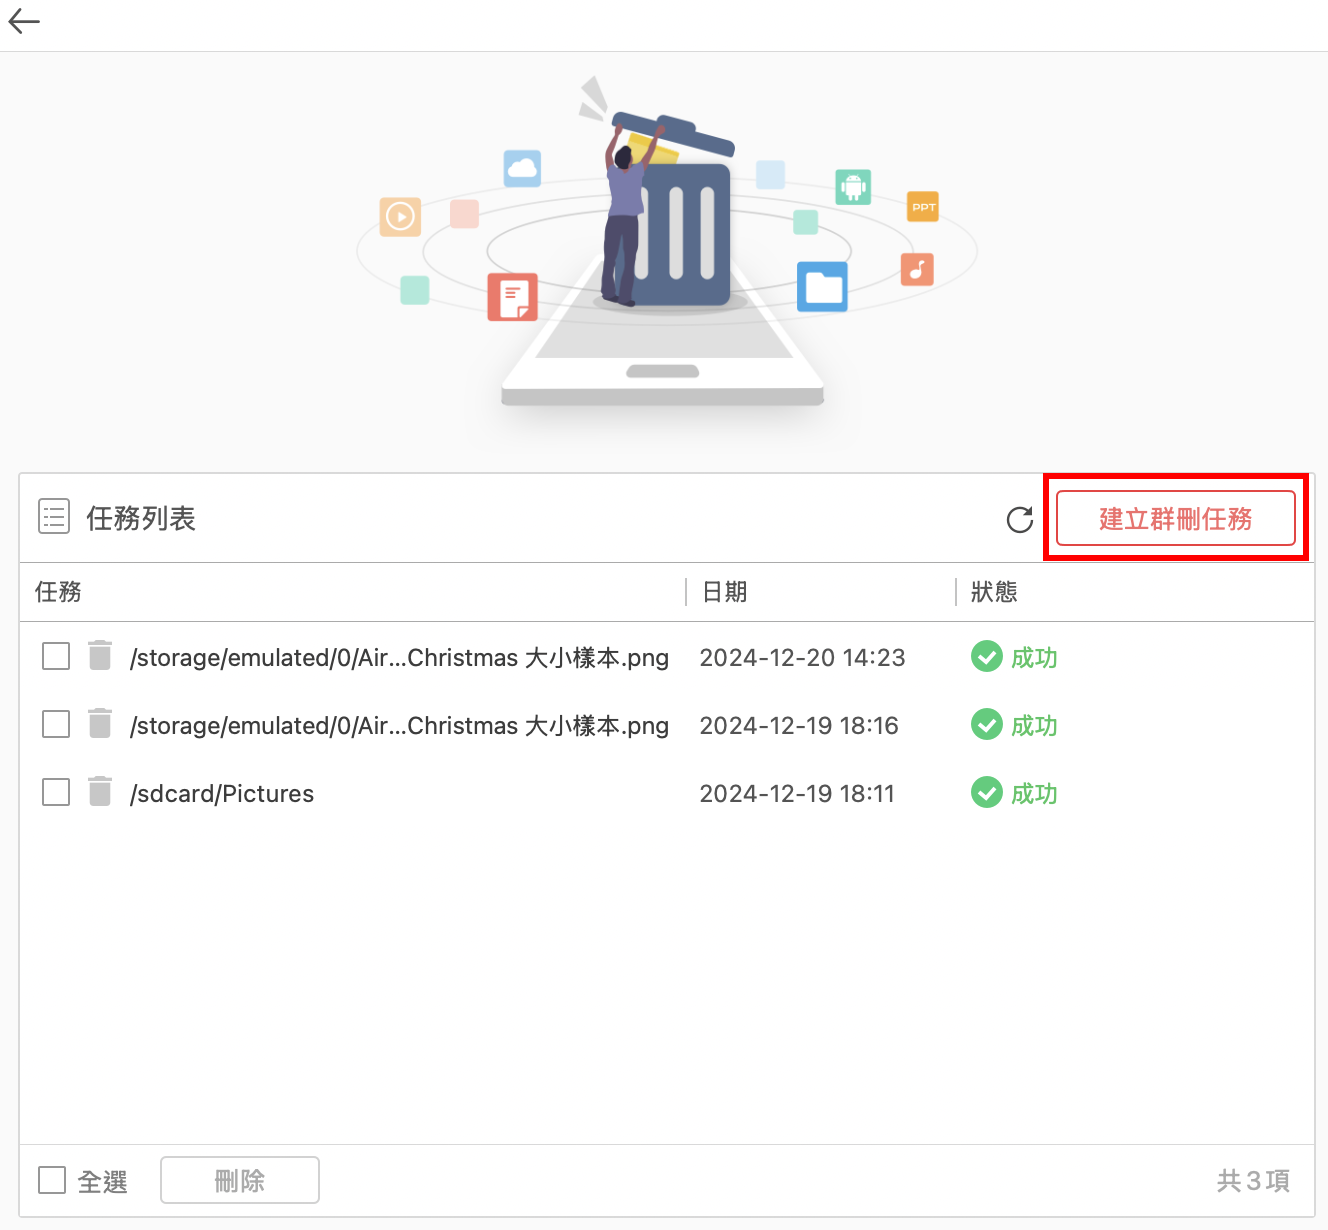Click trash icon of the 2024-12-19 18:16 task
Viewport: 1328px width, 1230px height.
coord(100,724)
